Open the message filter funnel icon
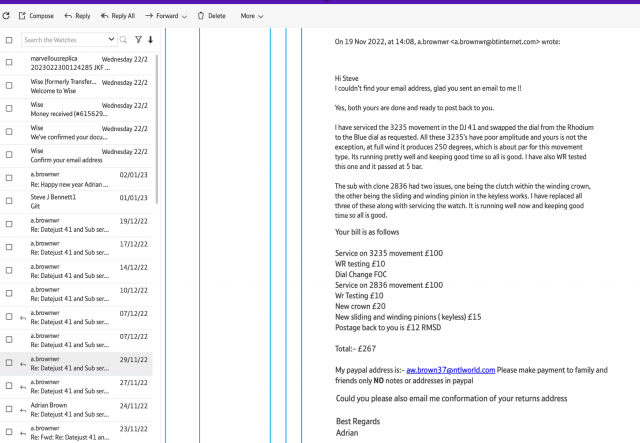The image size is (640, 443). point(138,40)
